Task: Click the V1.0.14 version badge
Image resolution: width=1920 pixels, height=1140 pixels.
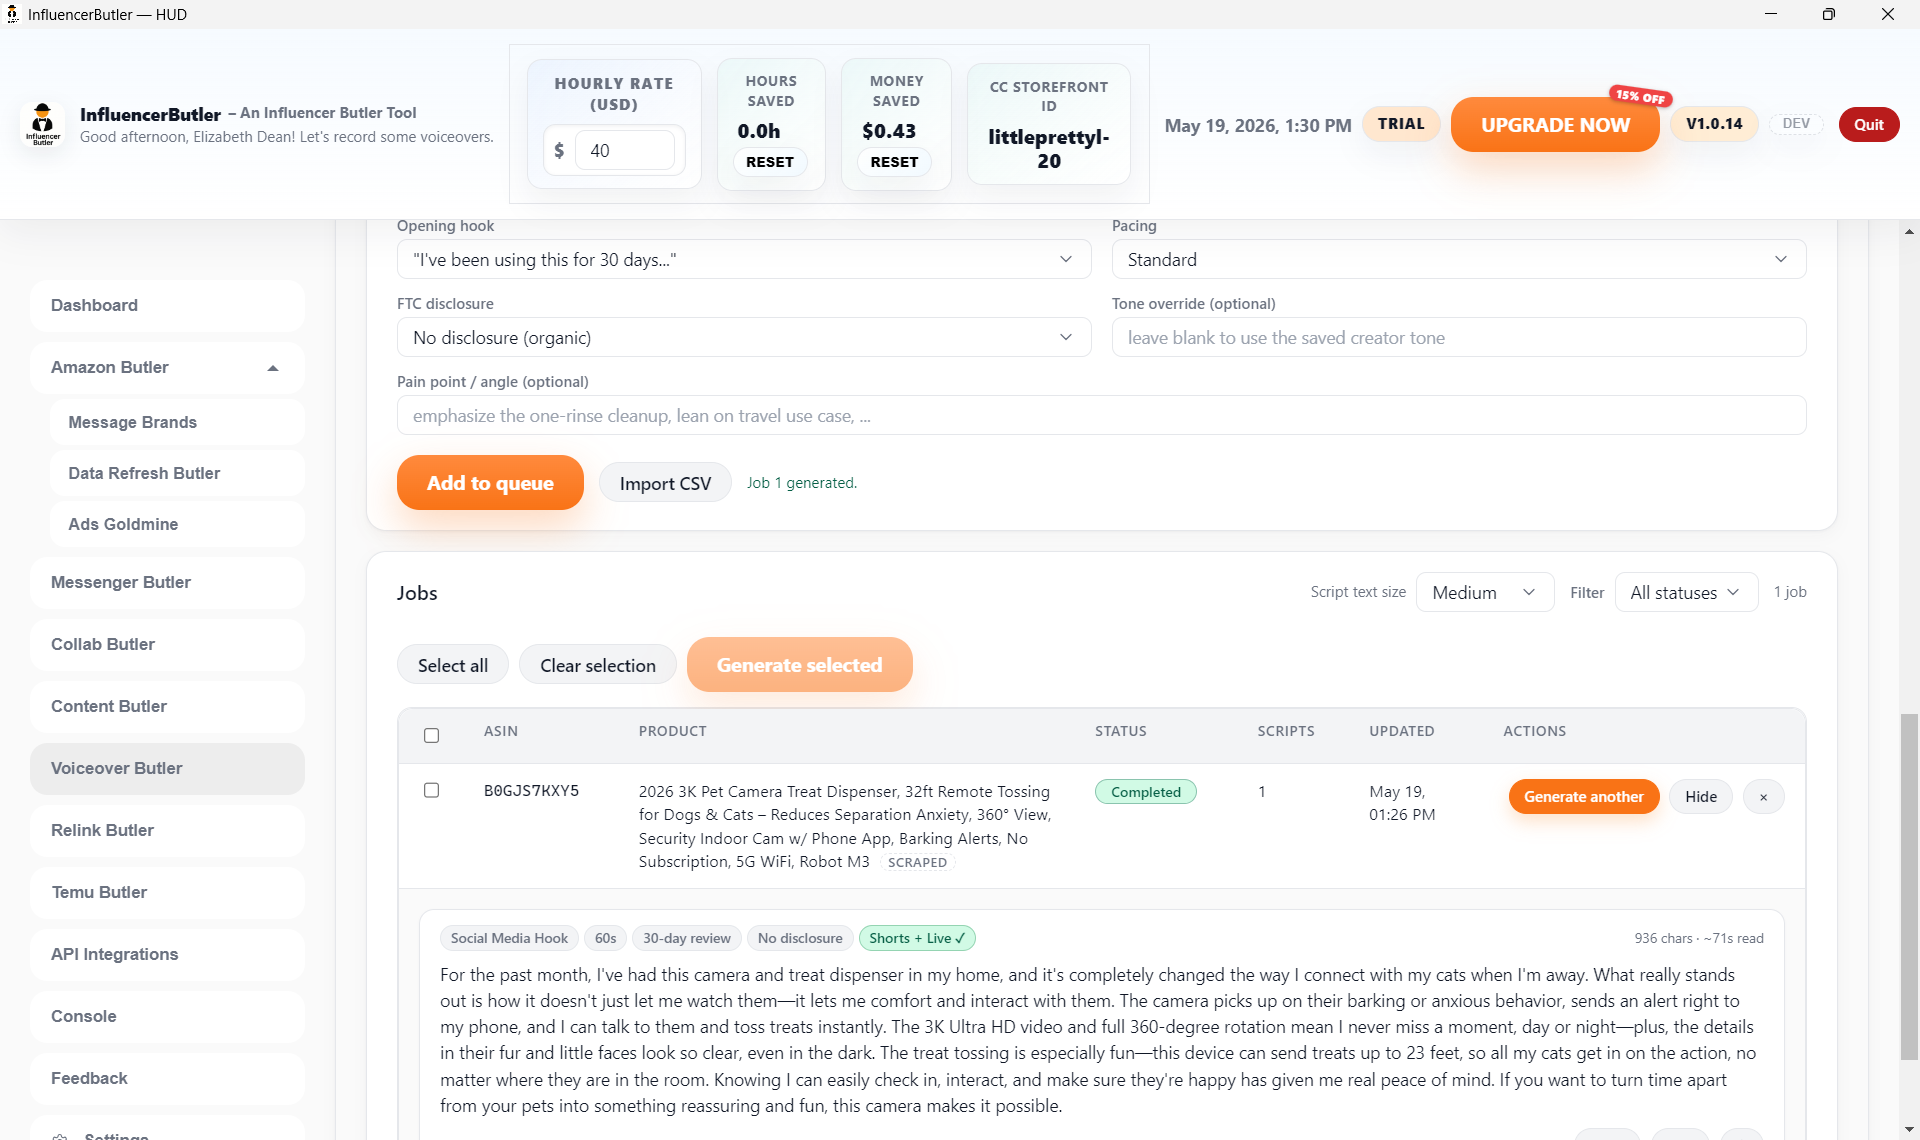Action: click(x=1713, y=124)
